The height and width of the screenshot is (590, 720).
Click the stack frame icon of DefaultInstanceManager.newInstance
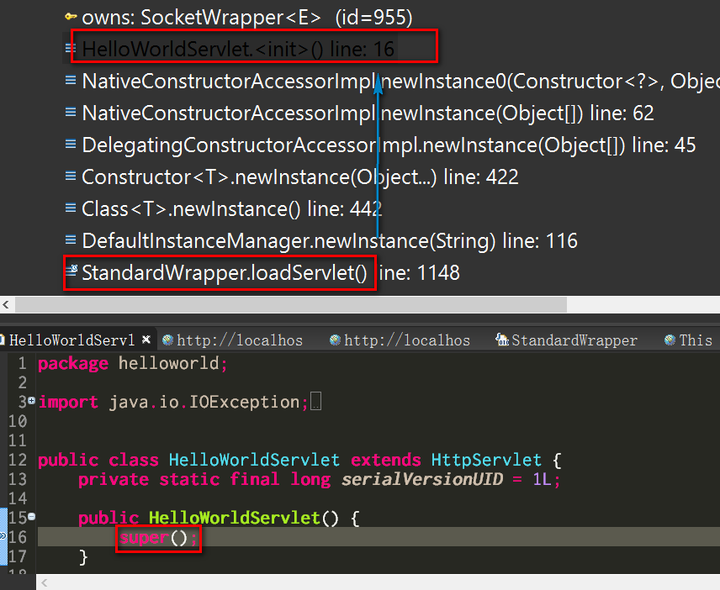(70, 240)
